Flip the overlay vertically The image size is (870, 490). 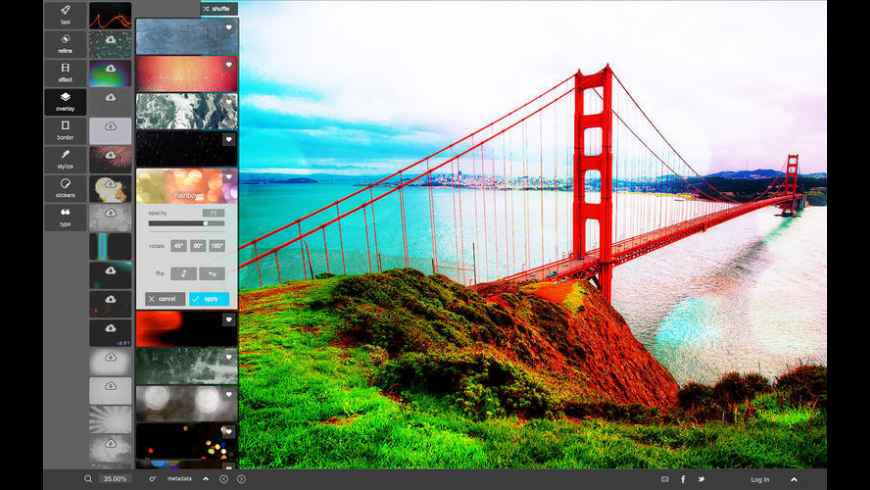184,274
